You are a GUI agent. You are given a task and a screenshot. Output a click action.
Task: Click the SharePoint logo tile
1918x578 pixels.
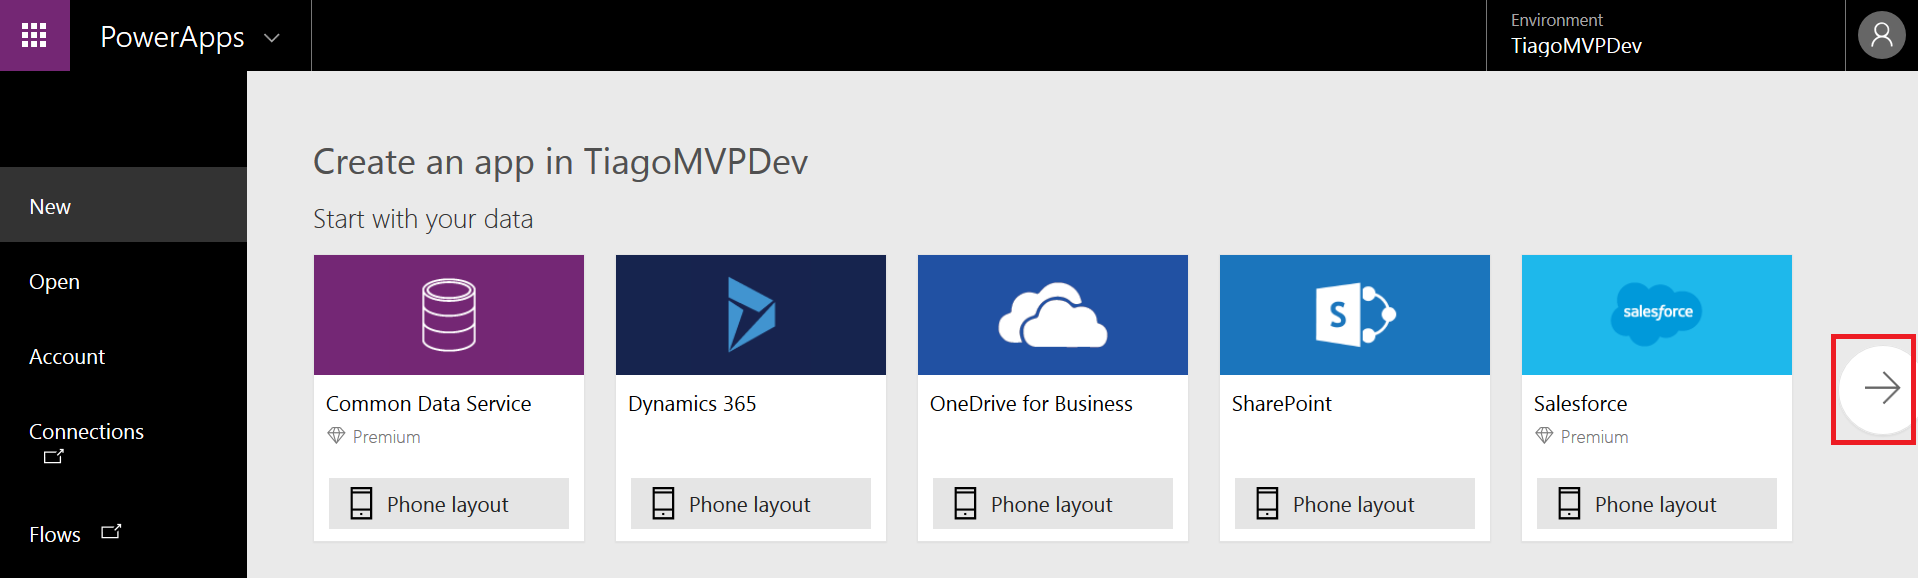(x=1354, y=315)
